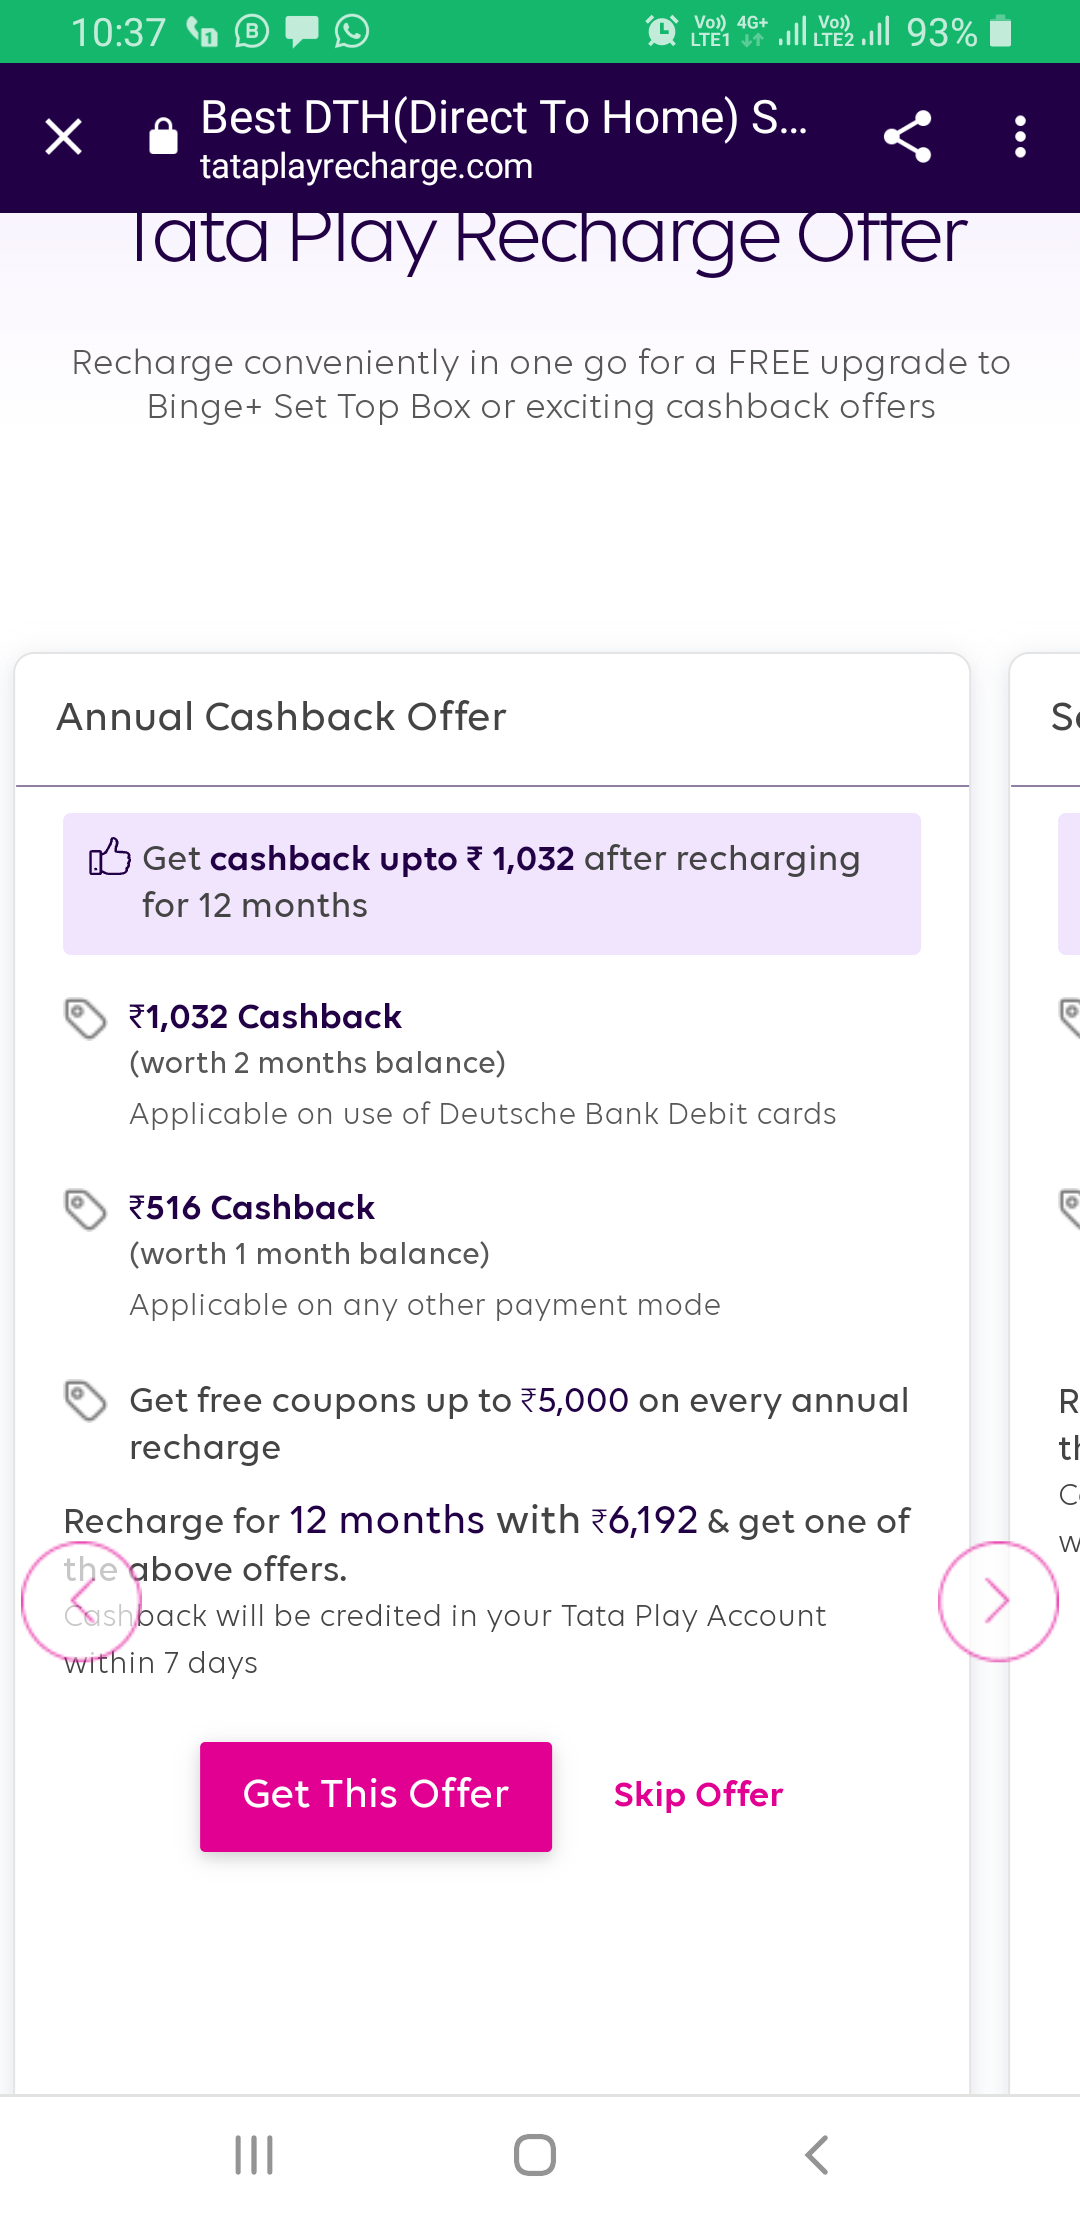Tap the tataplayrecharge.com address text
Image resolution: width=1080 pixels, height=2220 pixels.
(366, 166)
